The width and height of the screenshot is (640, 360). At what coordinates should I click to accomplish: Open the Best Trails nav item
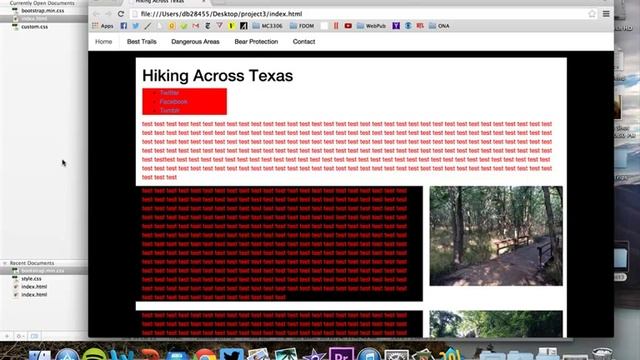[142, 42]
